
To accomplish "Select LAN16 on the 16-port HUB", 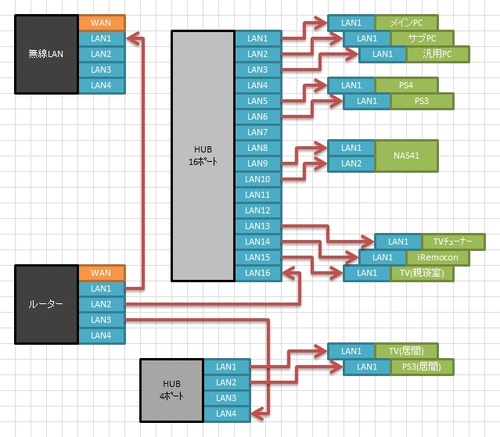I will coord(258,273).
